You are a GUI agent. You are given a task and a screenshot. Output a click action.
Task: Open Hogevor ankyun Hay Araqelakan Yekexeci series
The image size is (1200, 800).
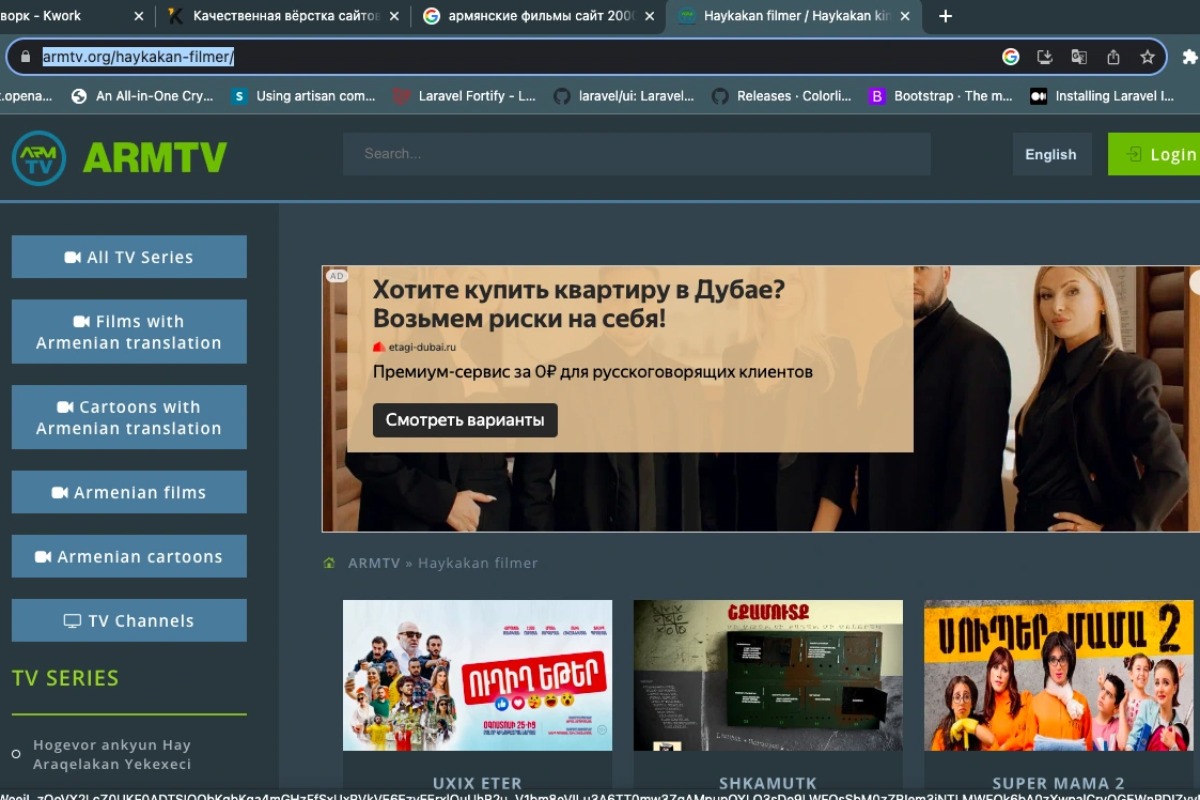pyautogui.click(x=111, y=754)
